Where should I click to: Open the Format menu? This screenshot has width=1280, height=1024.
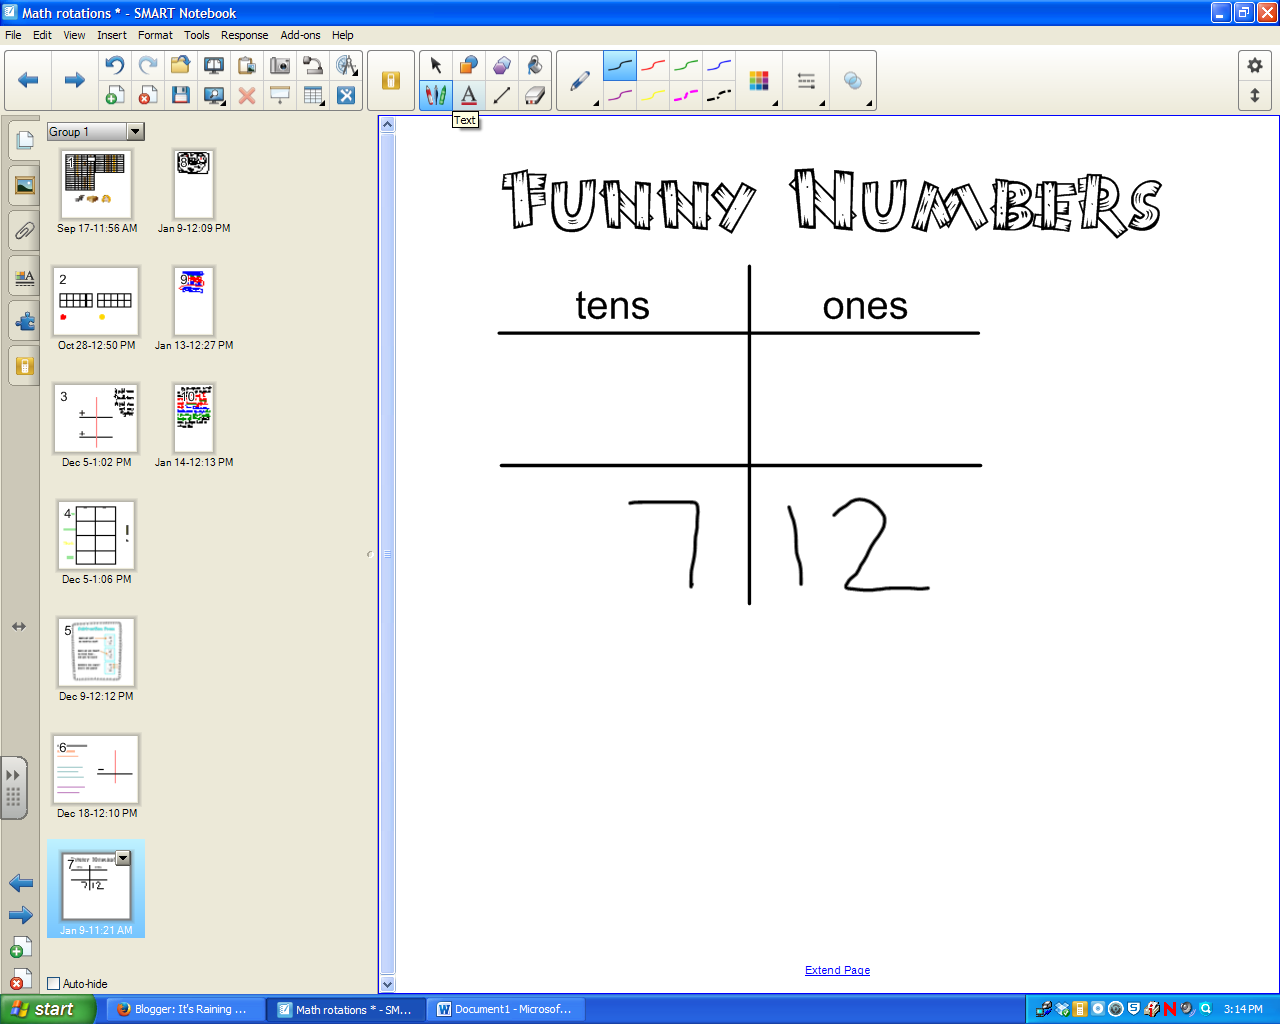(x=155, y=35)
